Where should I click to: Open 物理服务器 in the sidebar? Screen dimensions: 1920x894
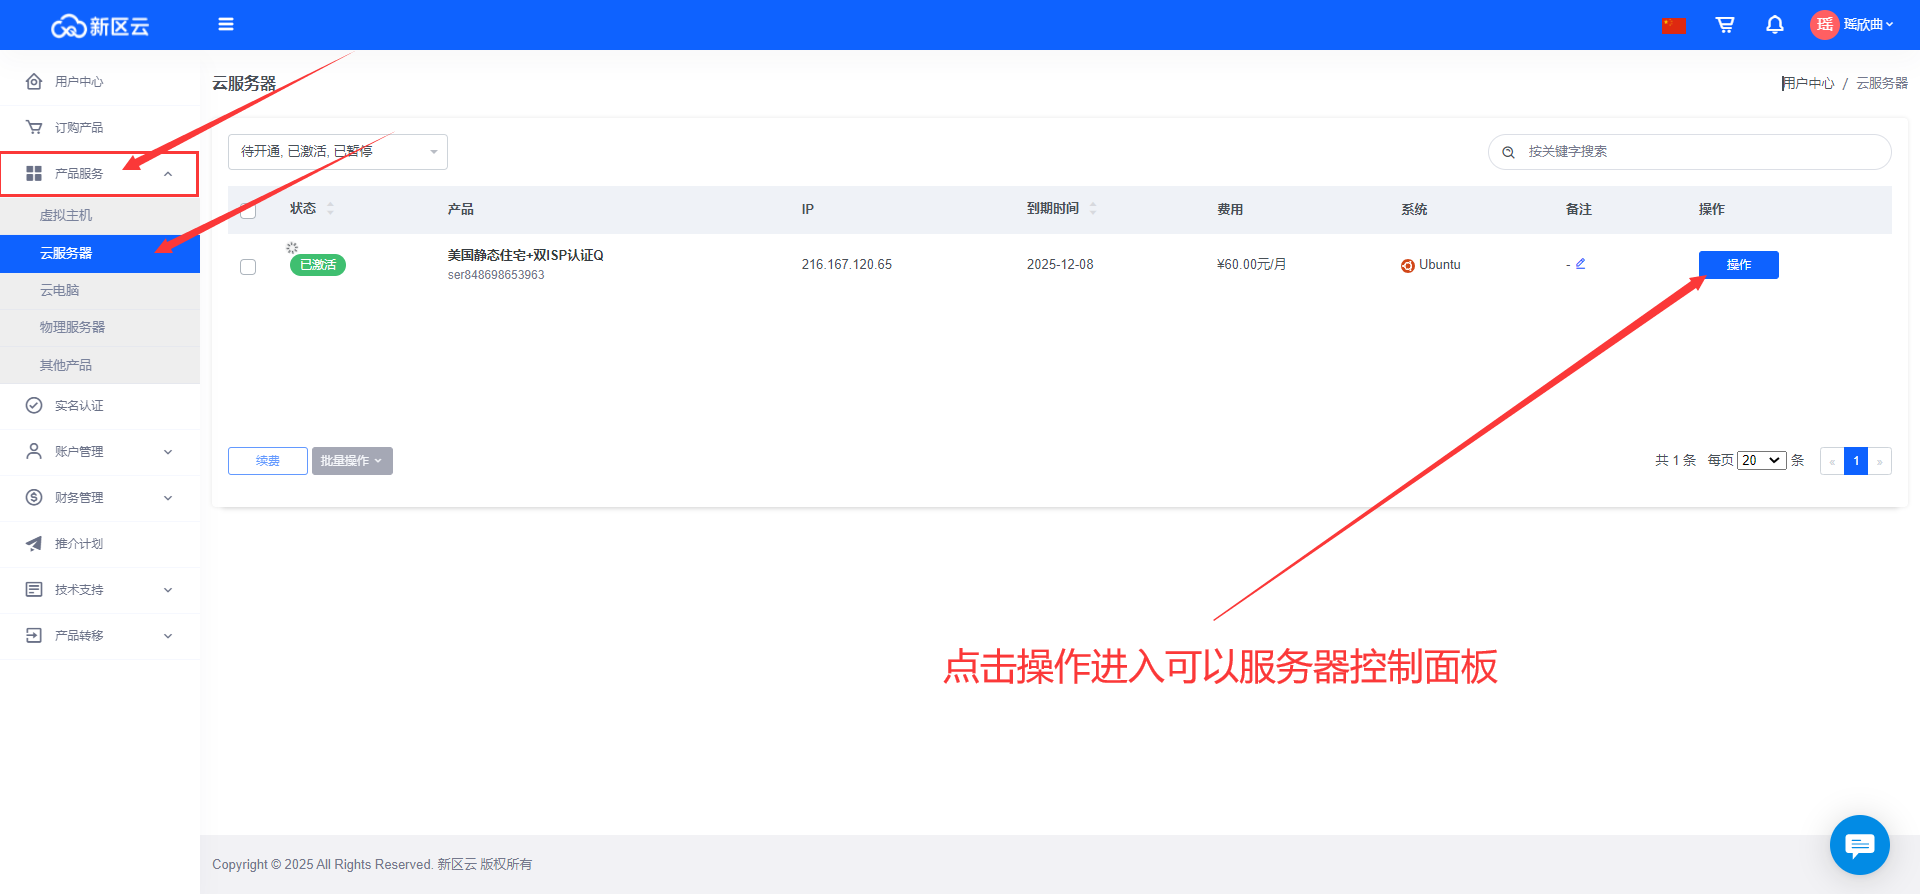(72, 327)
